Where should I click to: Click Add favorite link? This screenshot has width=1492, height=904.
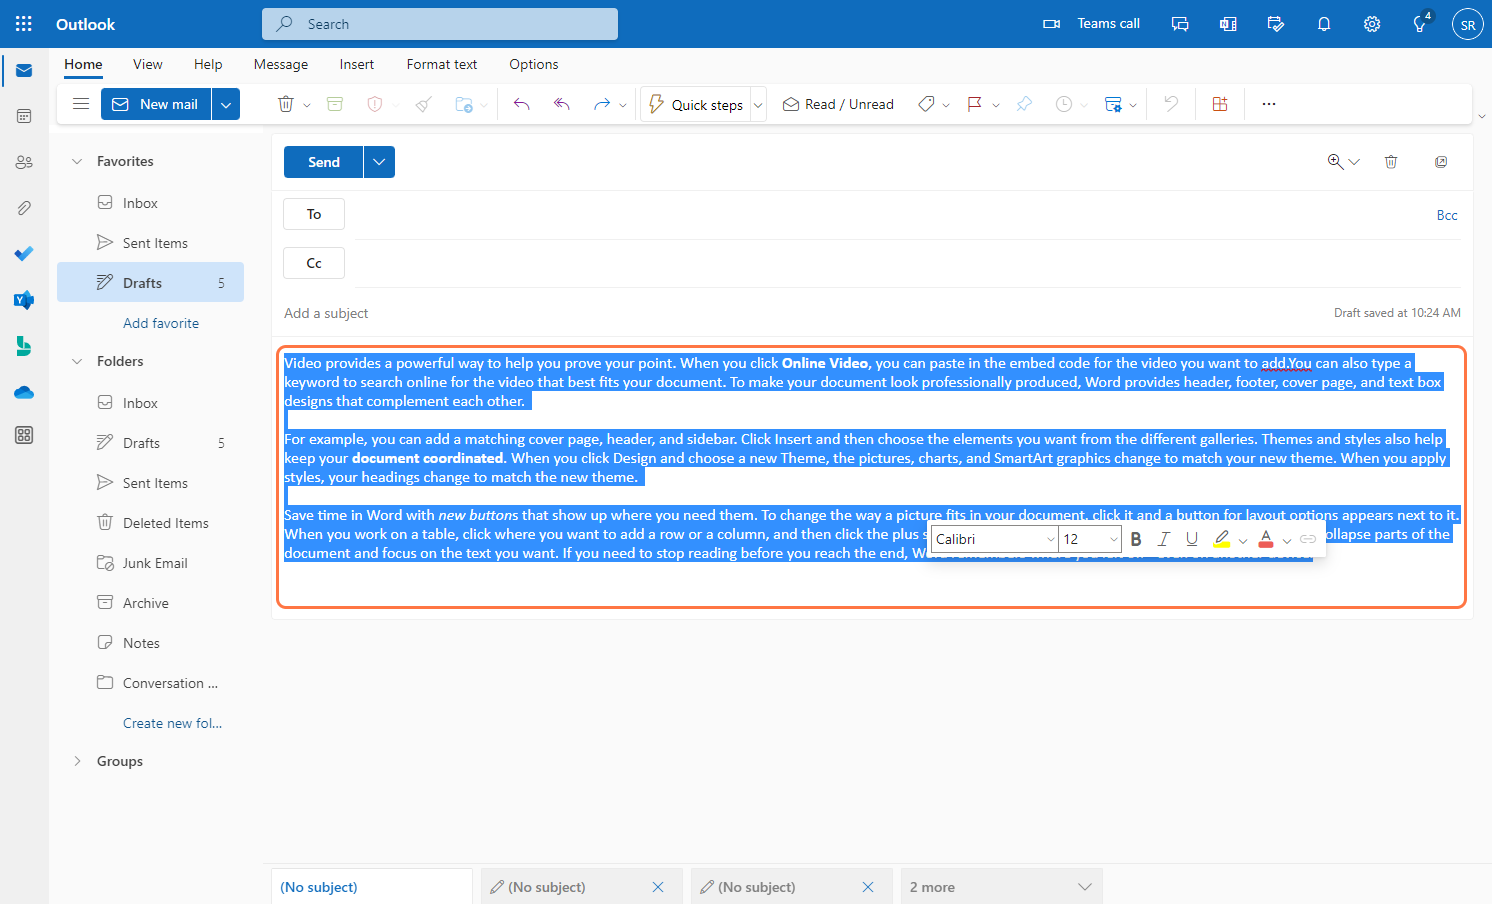(161, 323)
